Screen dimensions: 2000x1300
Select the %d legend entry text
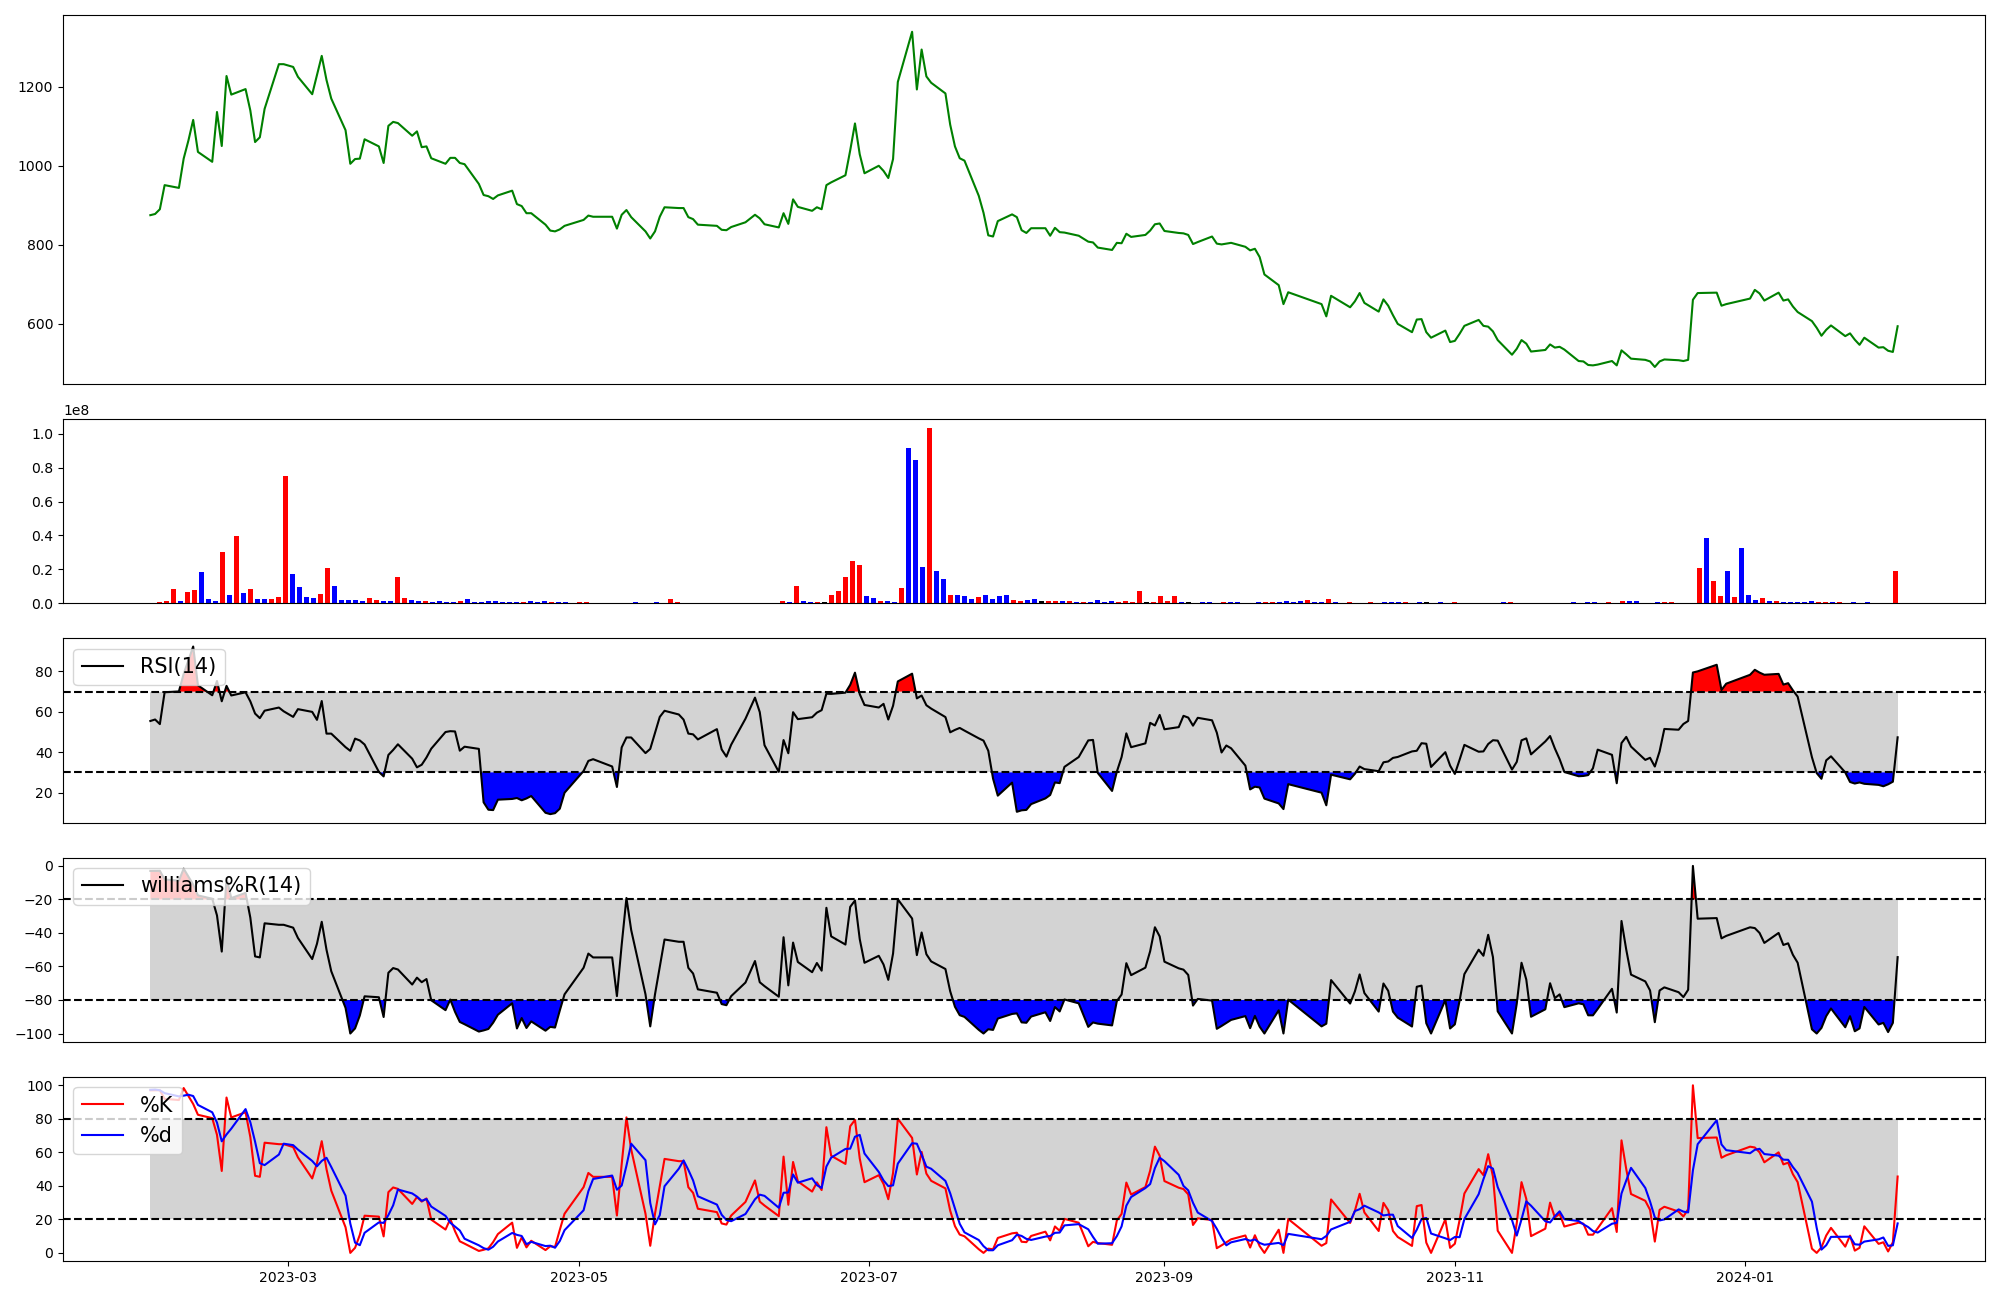pyautogui.click(x=156, y=1135)
